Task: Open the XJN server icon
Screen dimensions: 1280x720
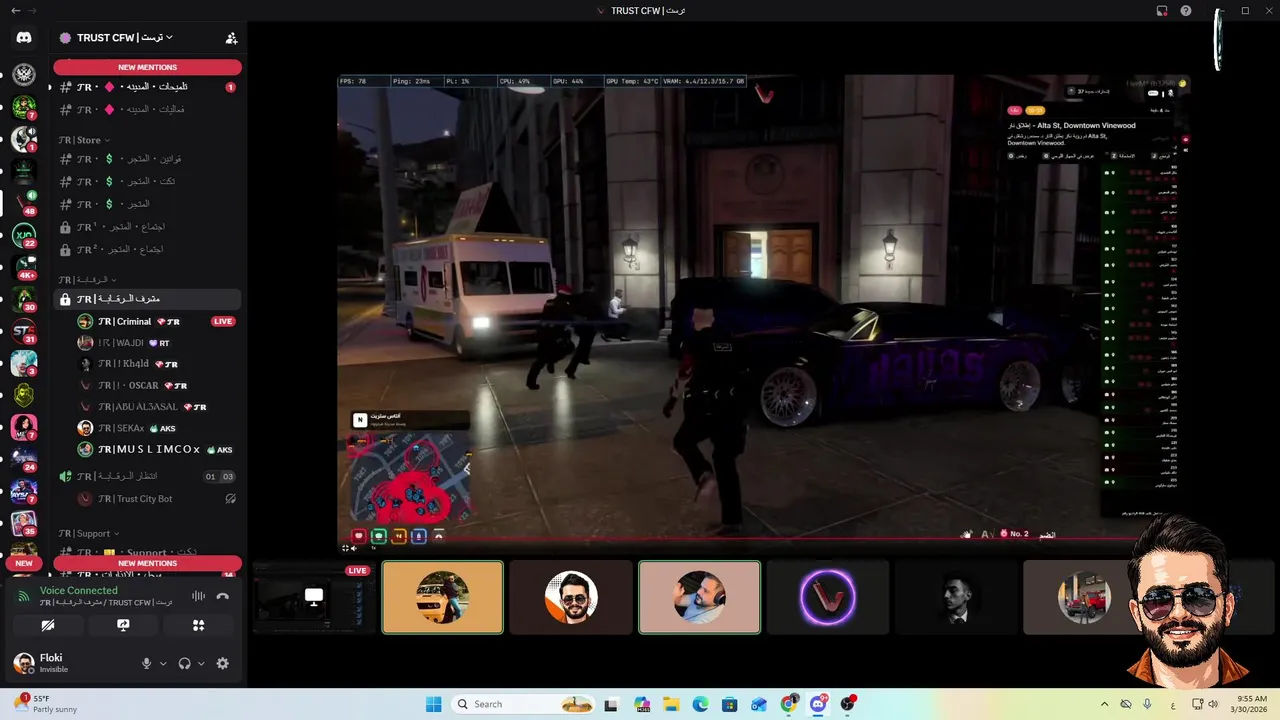Action: pos(24,237)
